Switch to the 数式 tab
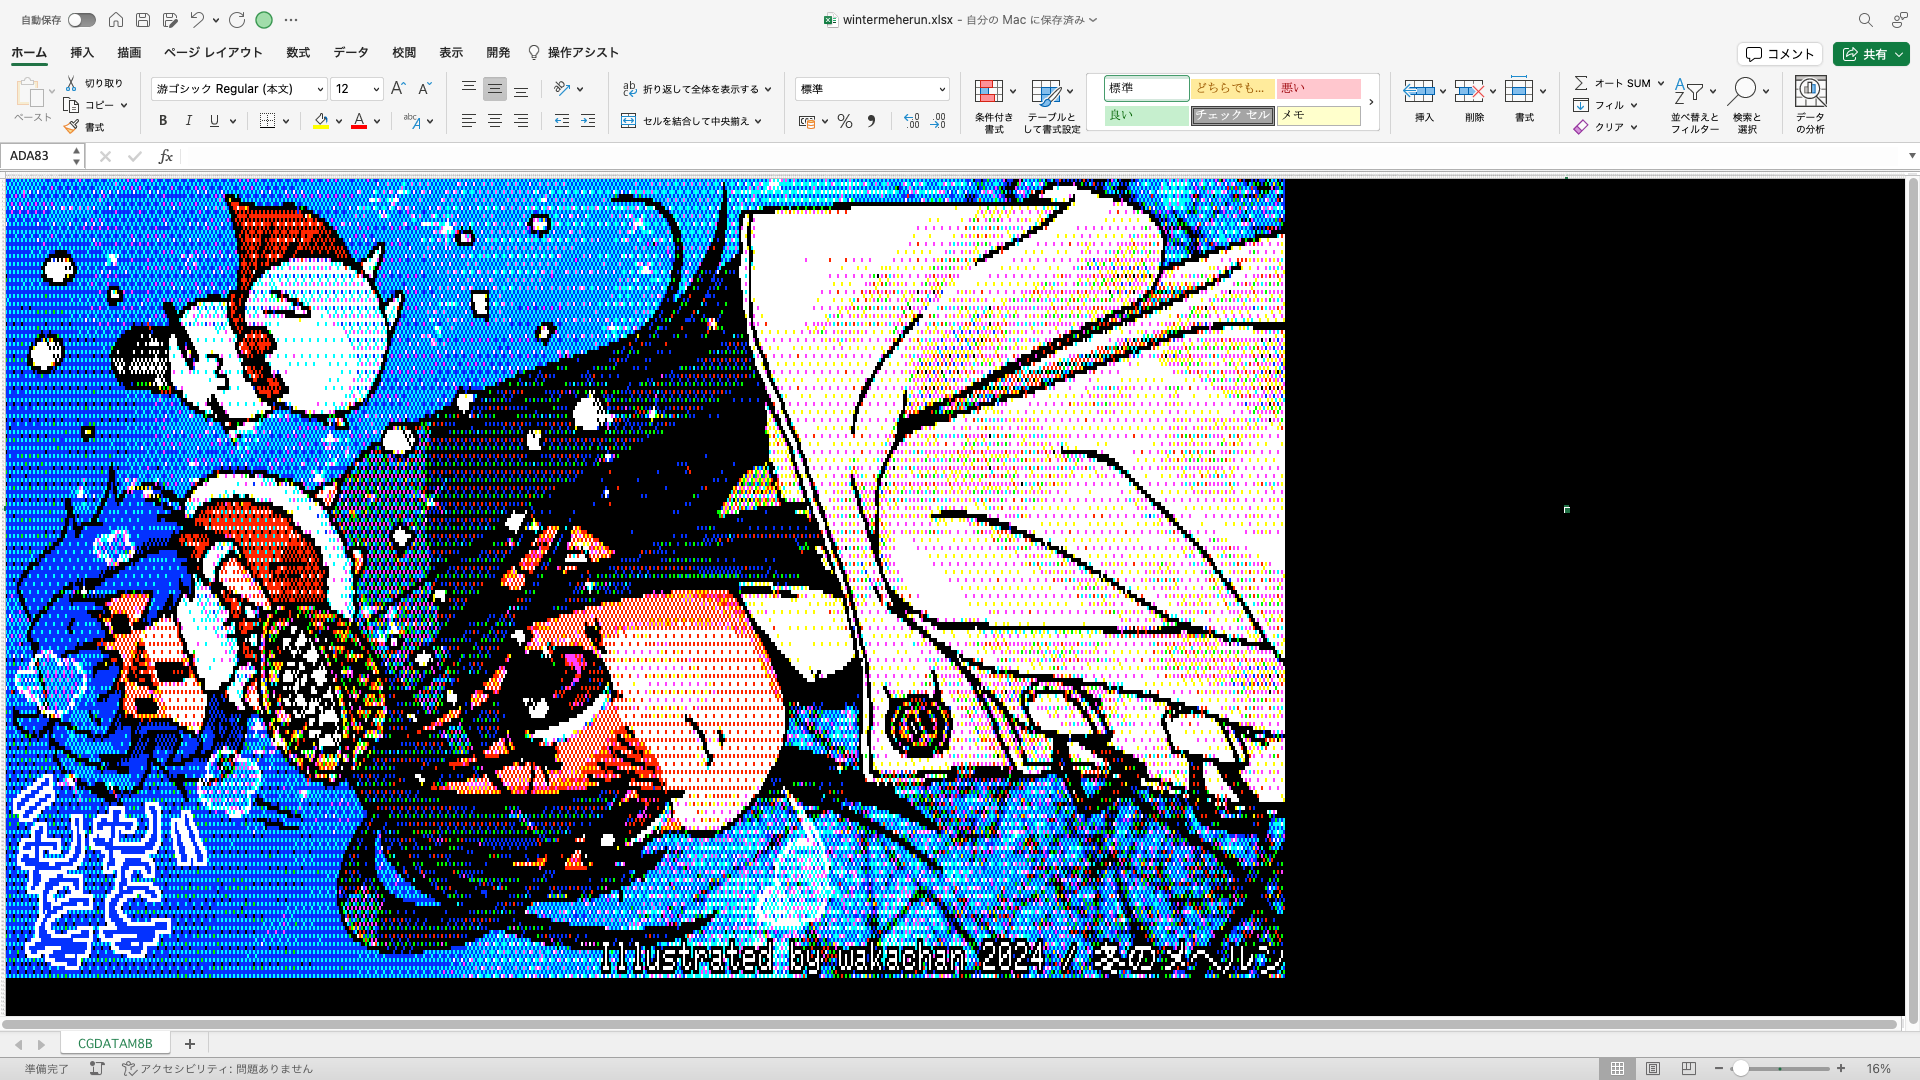 [298, 53]
